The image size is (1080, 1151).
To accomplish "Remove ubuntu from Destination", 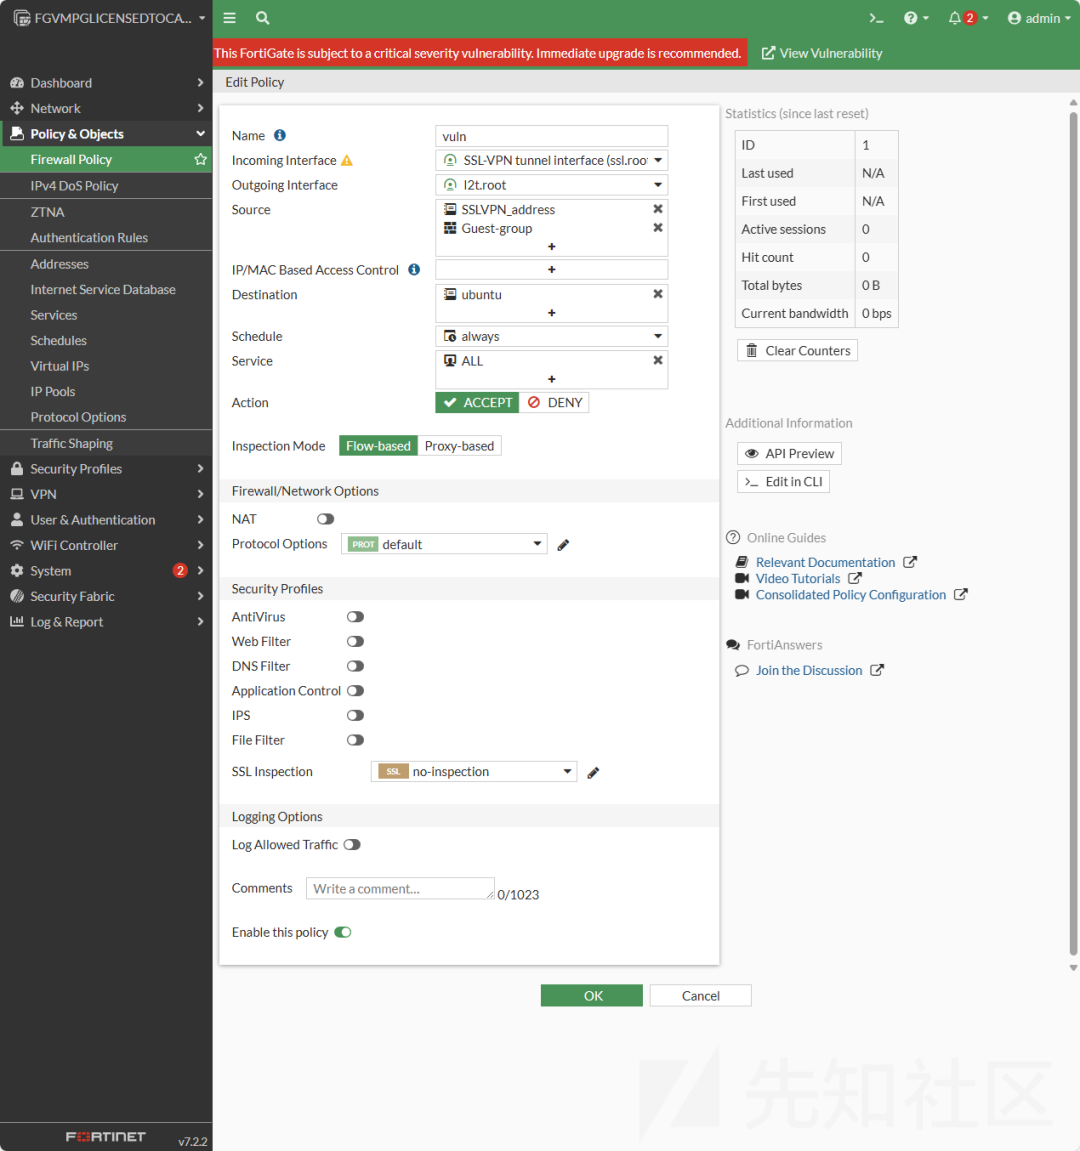I will [658, 294].
